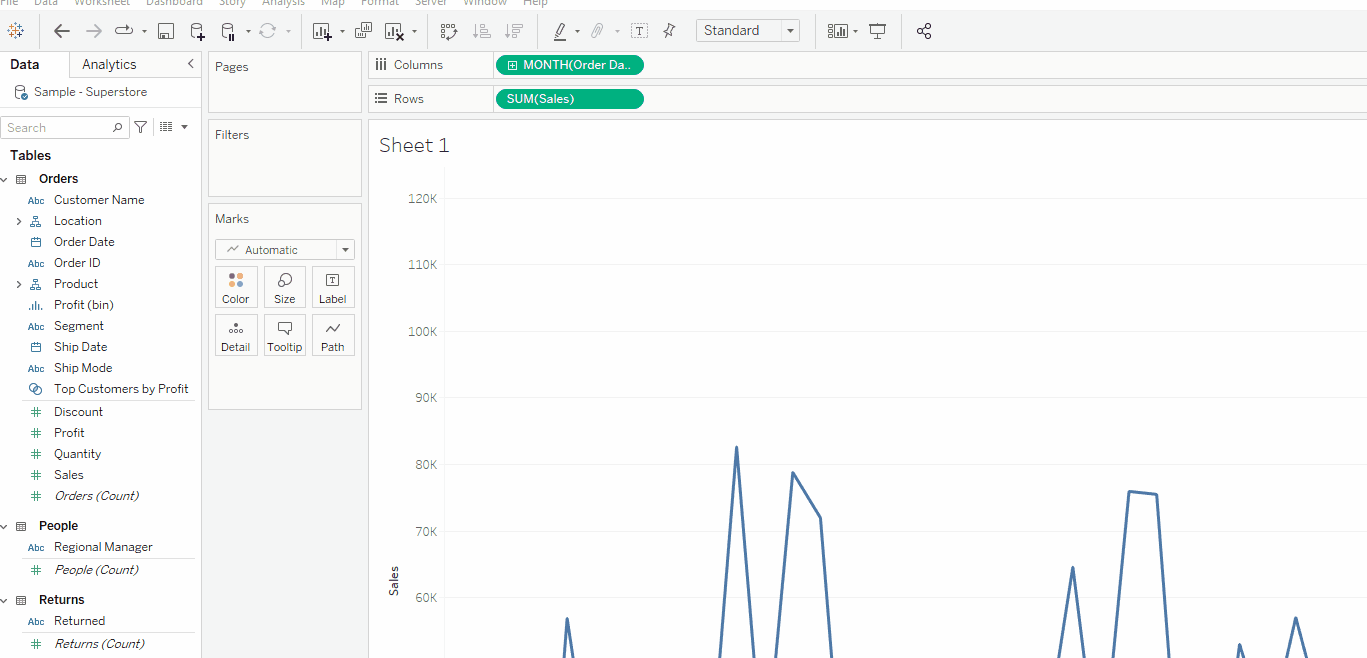Screen dimensions: 1367x658
Task: Click the Save workbook icon
Action: [166, 31]
